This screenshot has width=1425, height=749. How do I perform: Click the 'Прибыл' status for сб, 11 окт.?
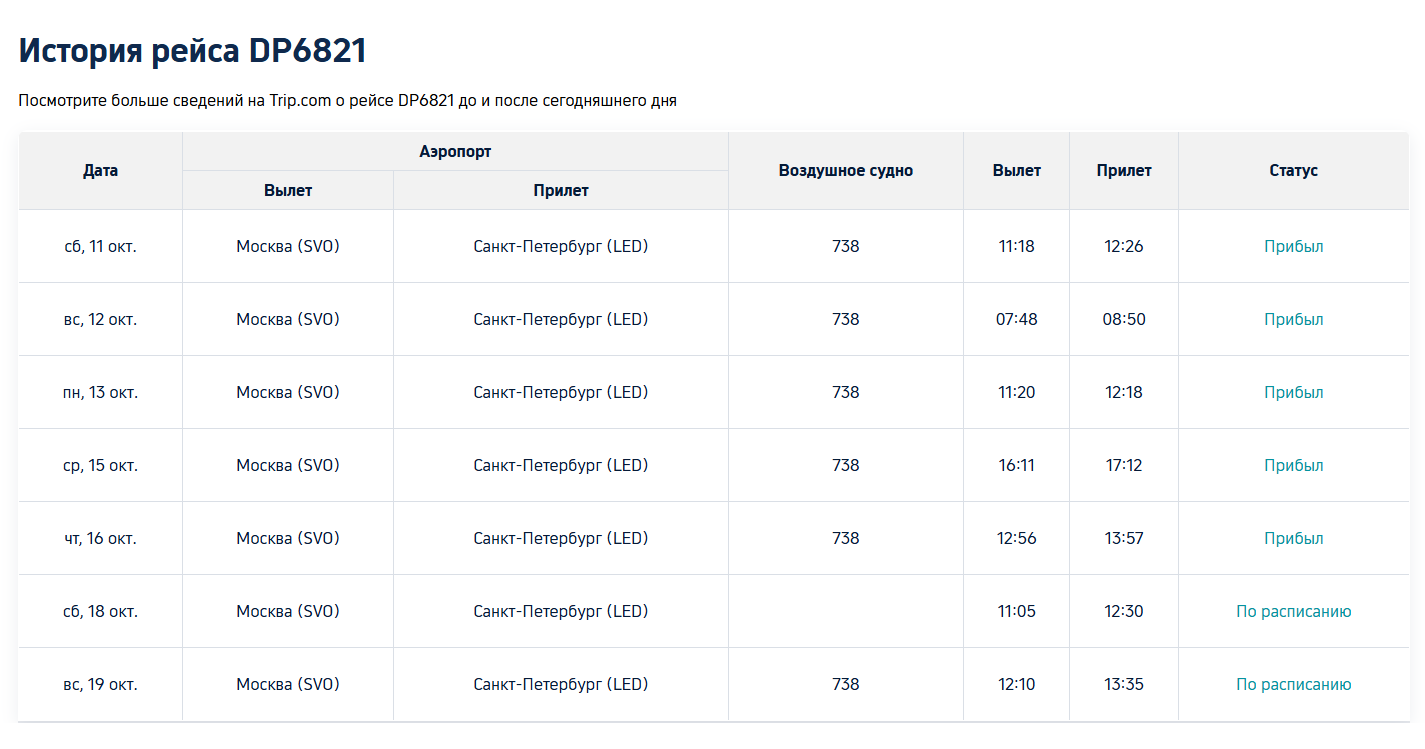(x=1293, y=246)
